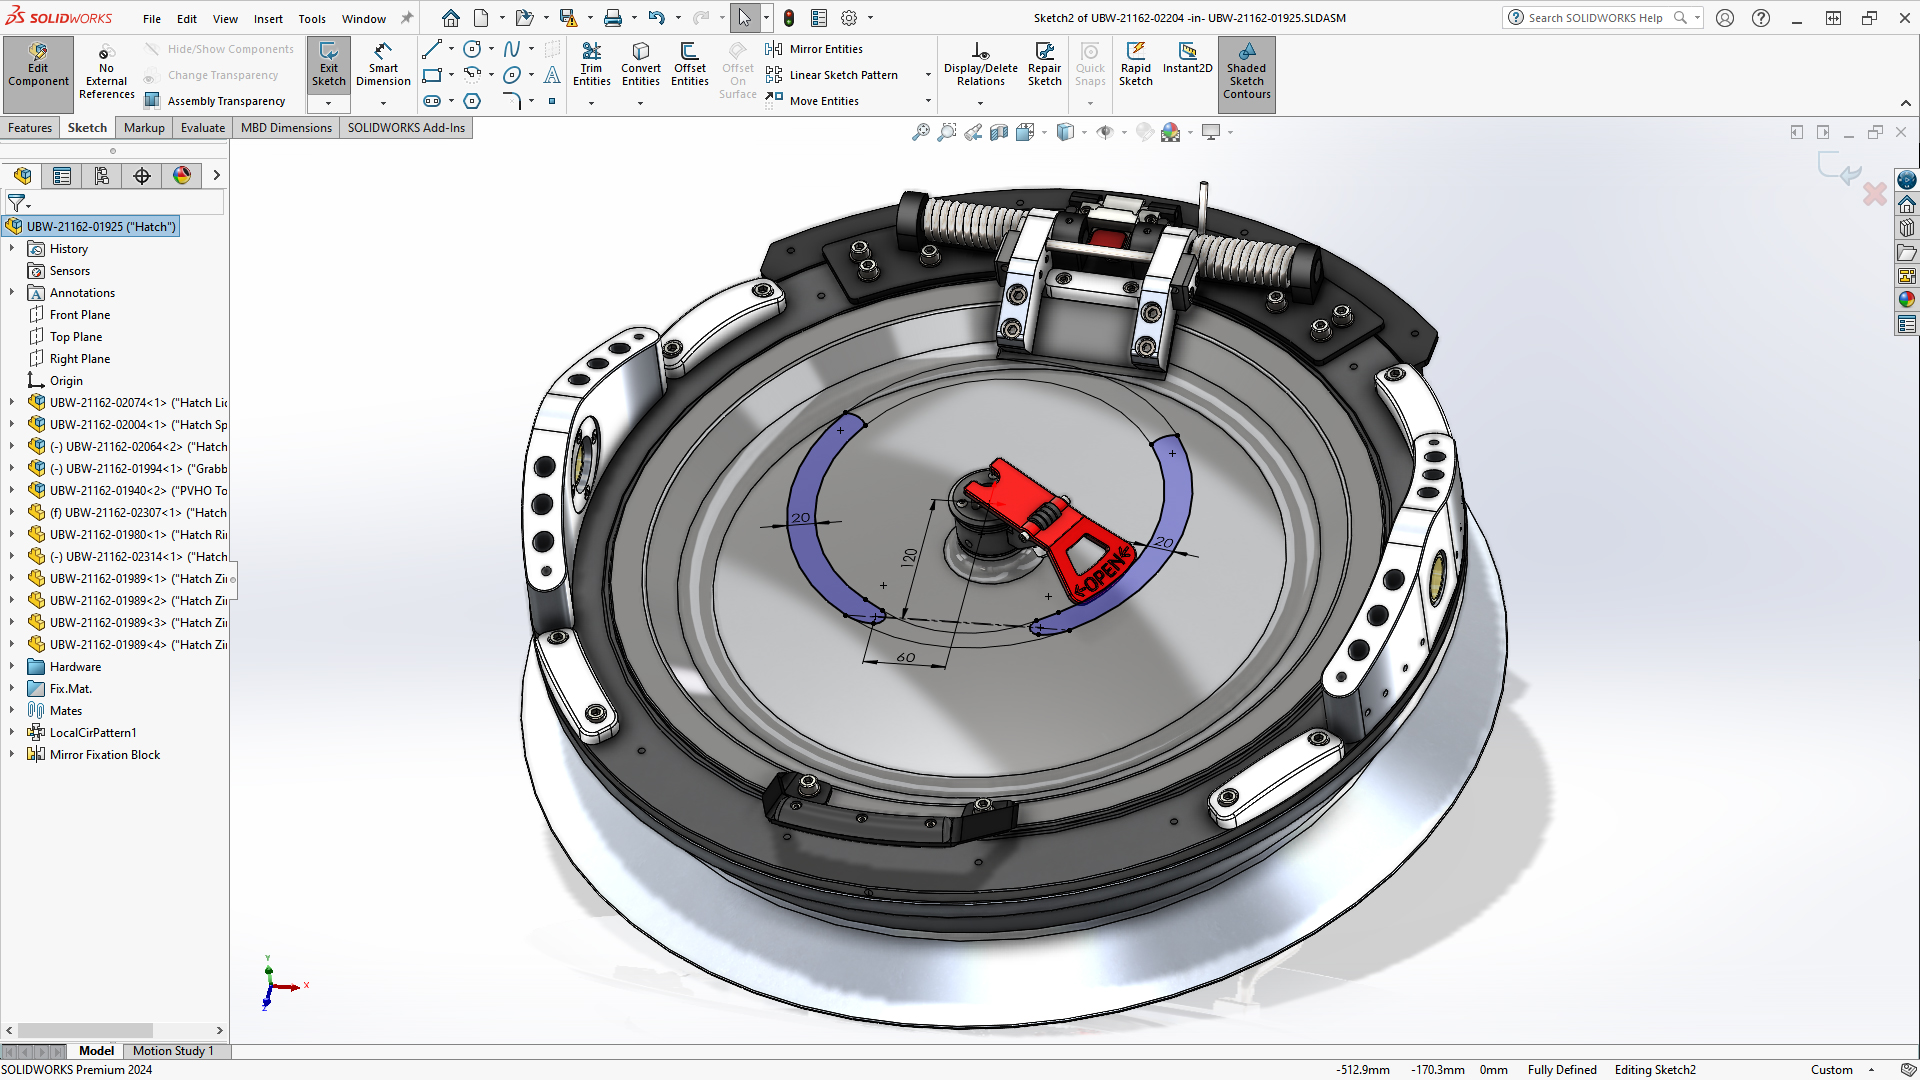Open the Home icon in toolbar
The height and width of the screenshot is (1080, 1920).
[451, 18]
